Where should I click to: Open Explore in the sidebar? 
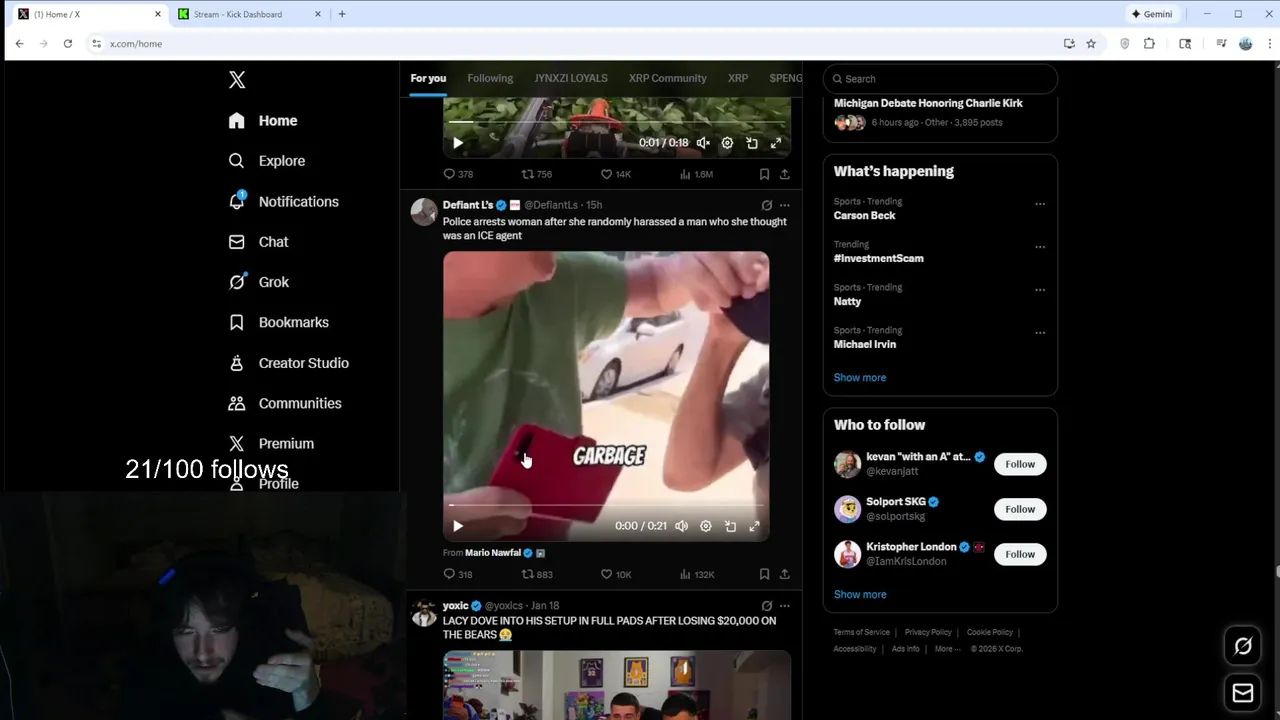point(266,161)
